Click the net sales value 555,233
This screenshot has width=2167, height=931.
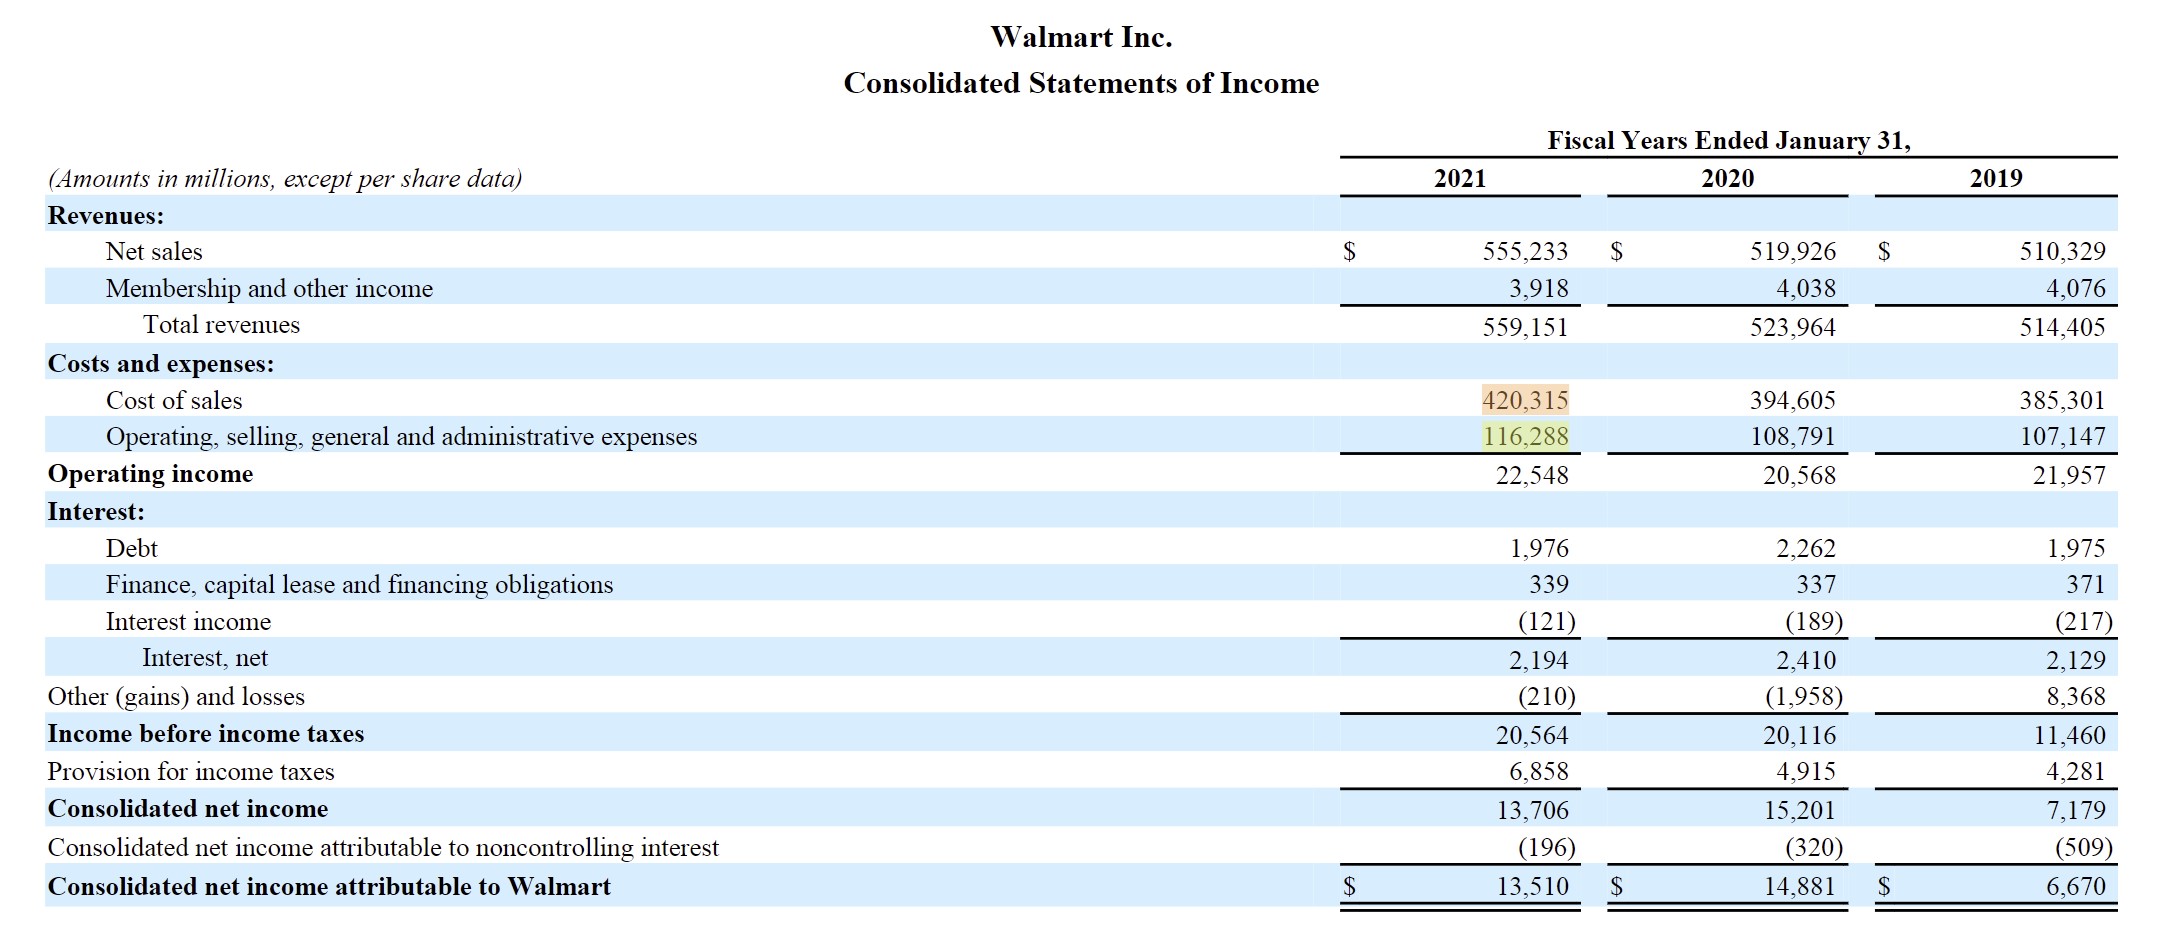pyautogui.click(x=1525, y=251)
